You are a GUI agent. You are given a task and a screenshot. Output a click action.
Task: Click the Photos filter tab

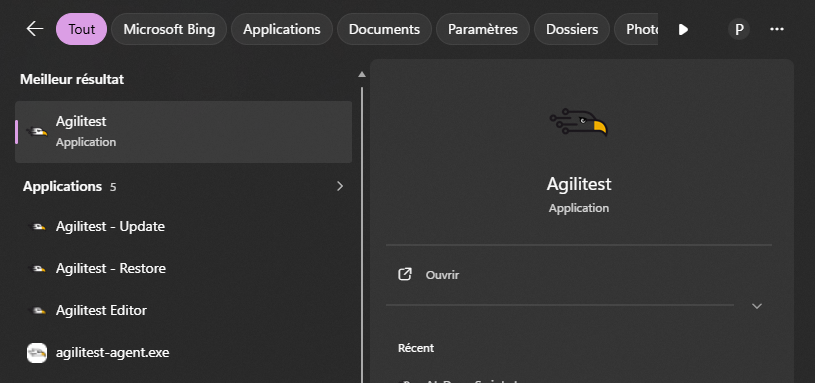(636, 29)
